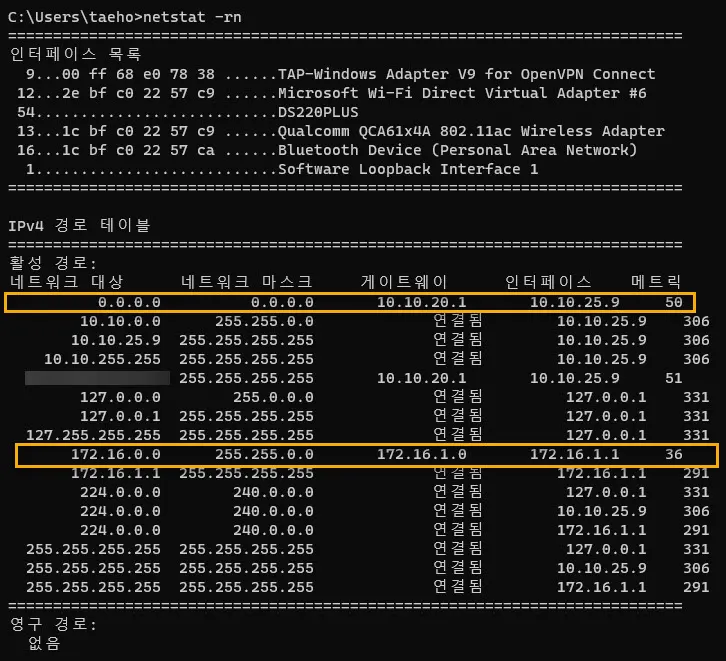Select the Qualcomm QCA61x4A Wireless Adapter entry
726x661 pixels.
[x=470, y=131]
